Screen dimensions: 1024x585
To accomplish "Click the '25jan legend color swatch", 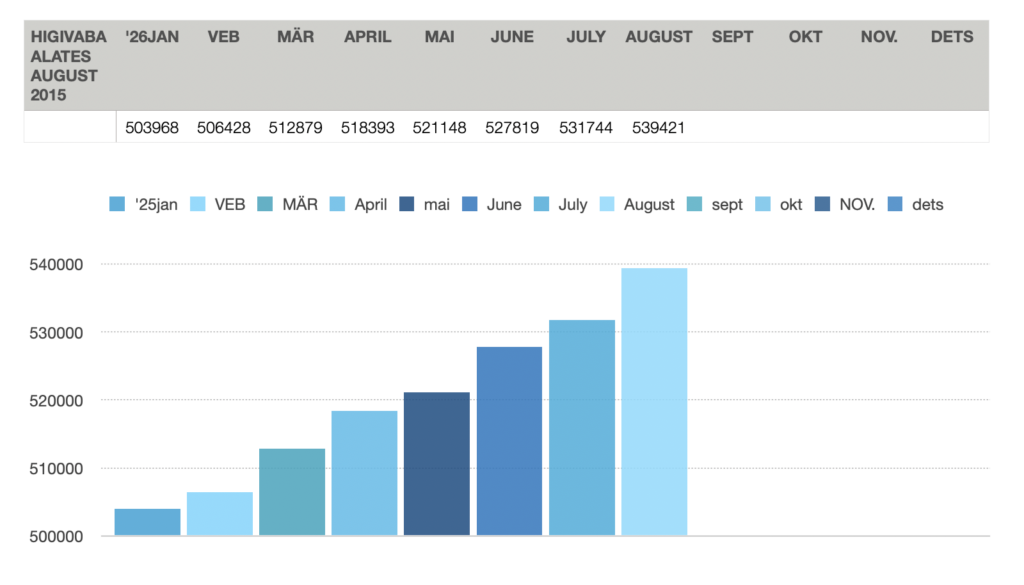I will pos(117,204).
